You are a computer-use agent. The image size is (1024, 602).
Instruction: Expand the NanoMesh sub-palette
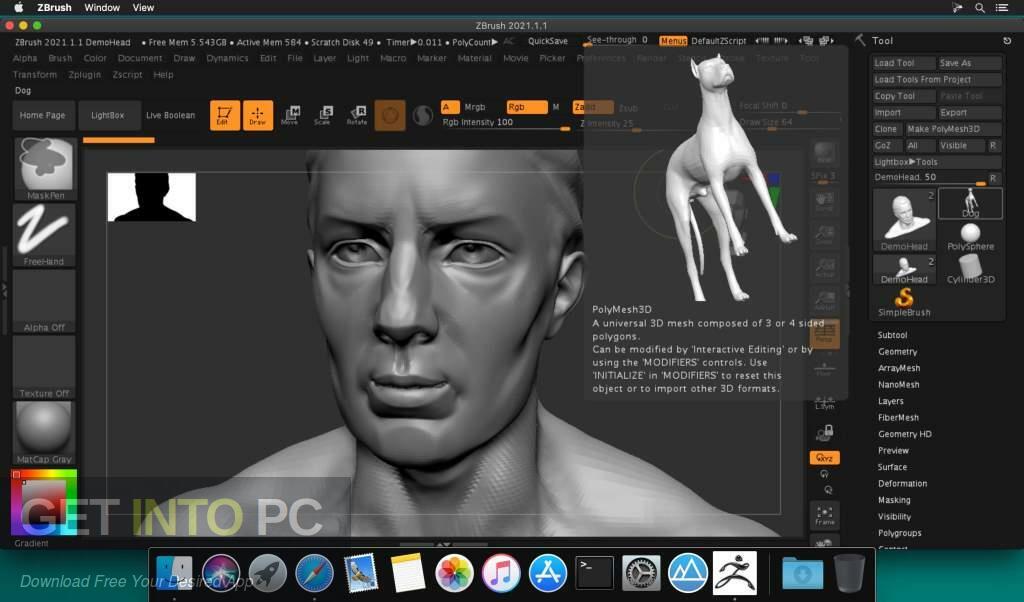pyautogui.click(x=899, y=385)
